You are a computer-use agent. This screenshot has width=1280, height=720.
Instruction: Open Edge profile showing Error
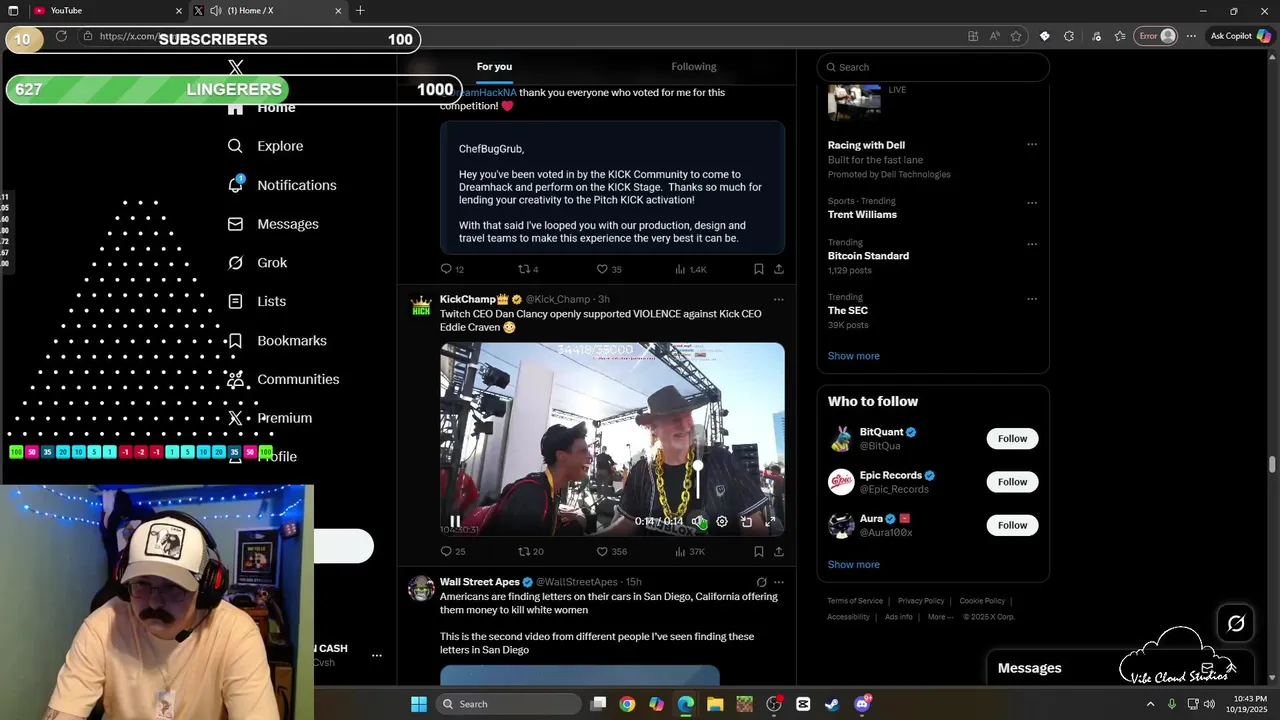[1157, 36]
